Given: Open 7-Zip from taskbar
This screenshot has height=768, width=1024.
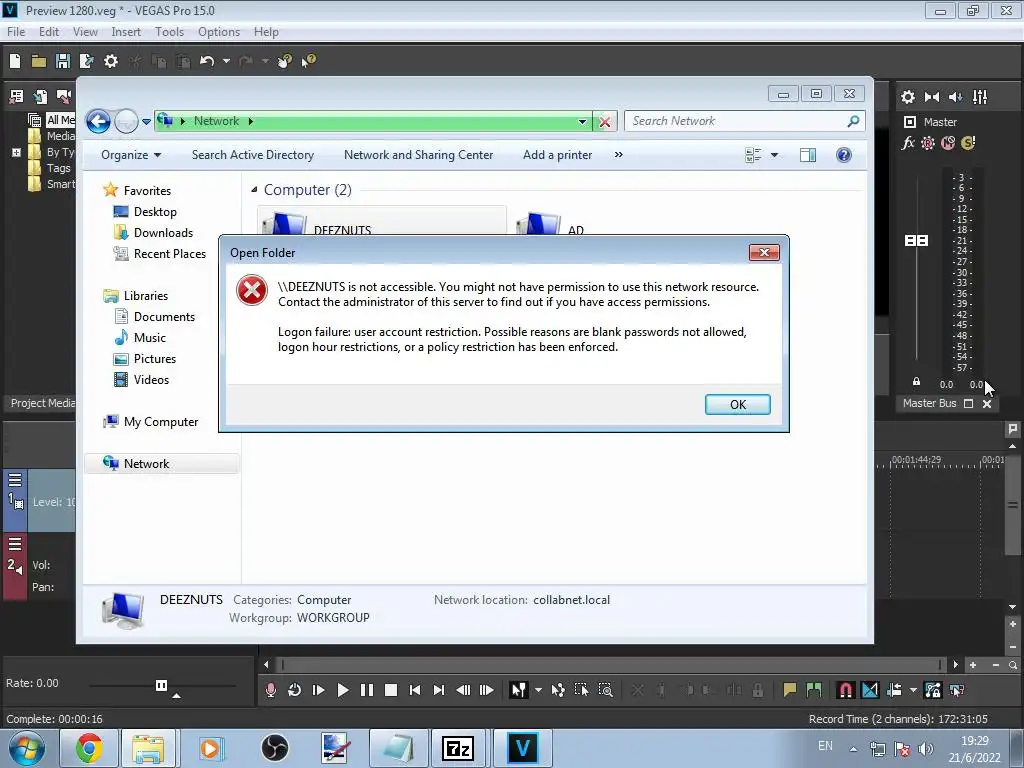Looking at the screenshot, I should (x=457, y=748).
